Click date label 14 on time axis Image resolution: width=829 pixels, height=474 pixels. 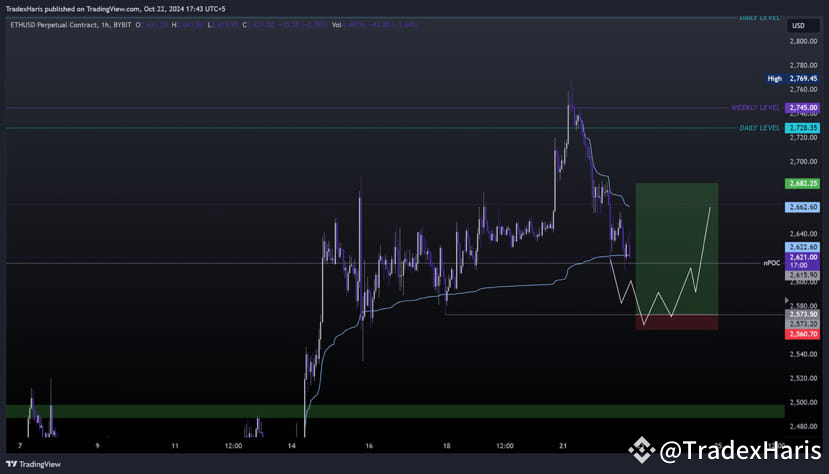point(292,446)
